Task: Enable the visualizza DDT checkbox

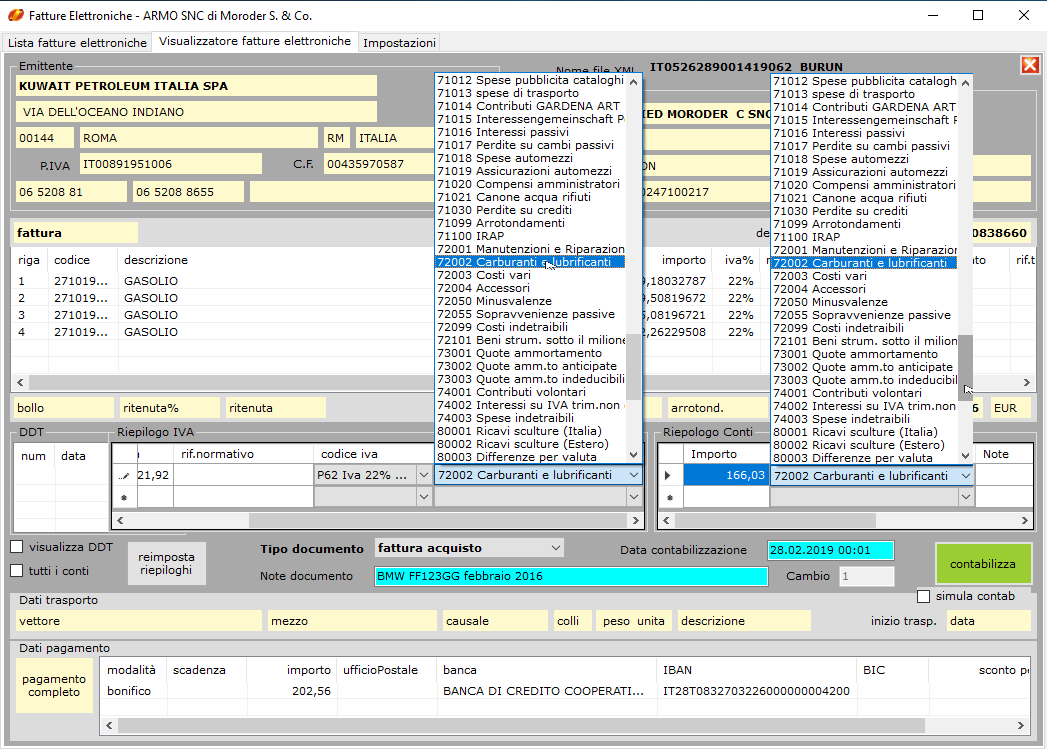Action: click(17, 547)
